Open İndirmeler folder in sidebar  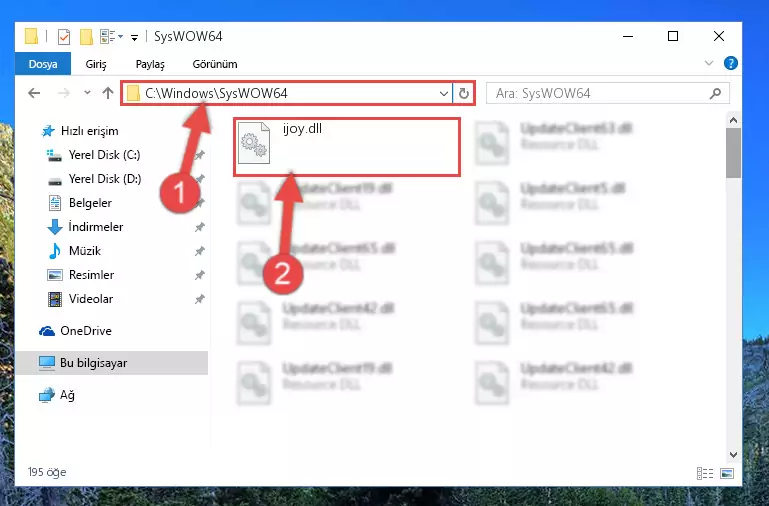pos(96,227)
